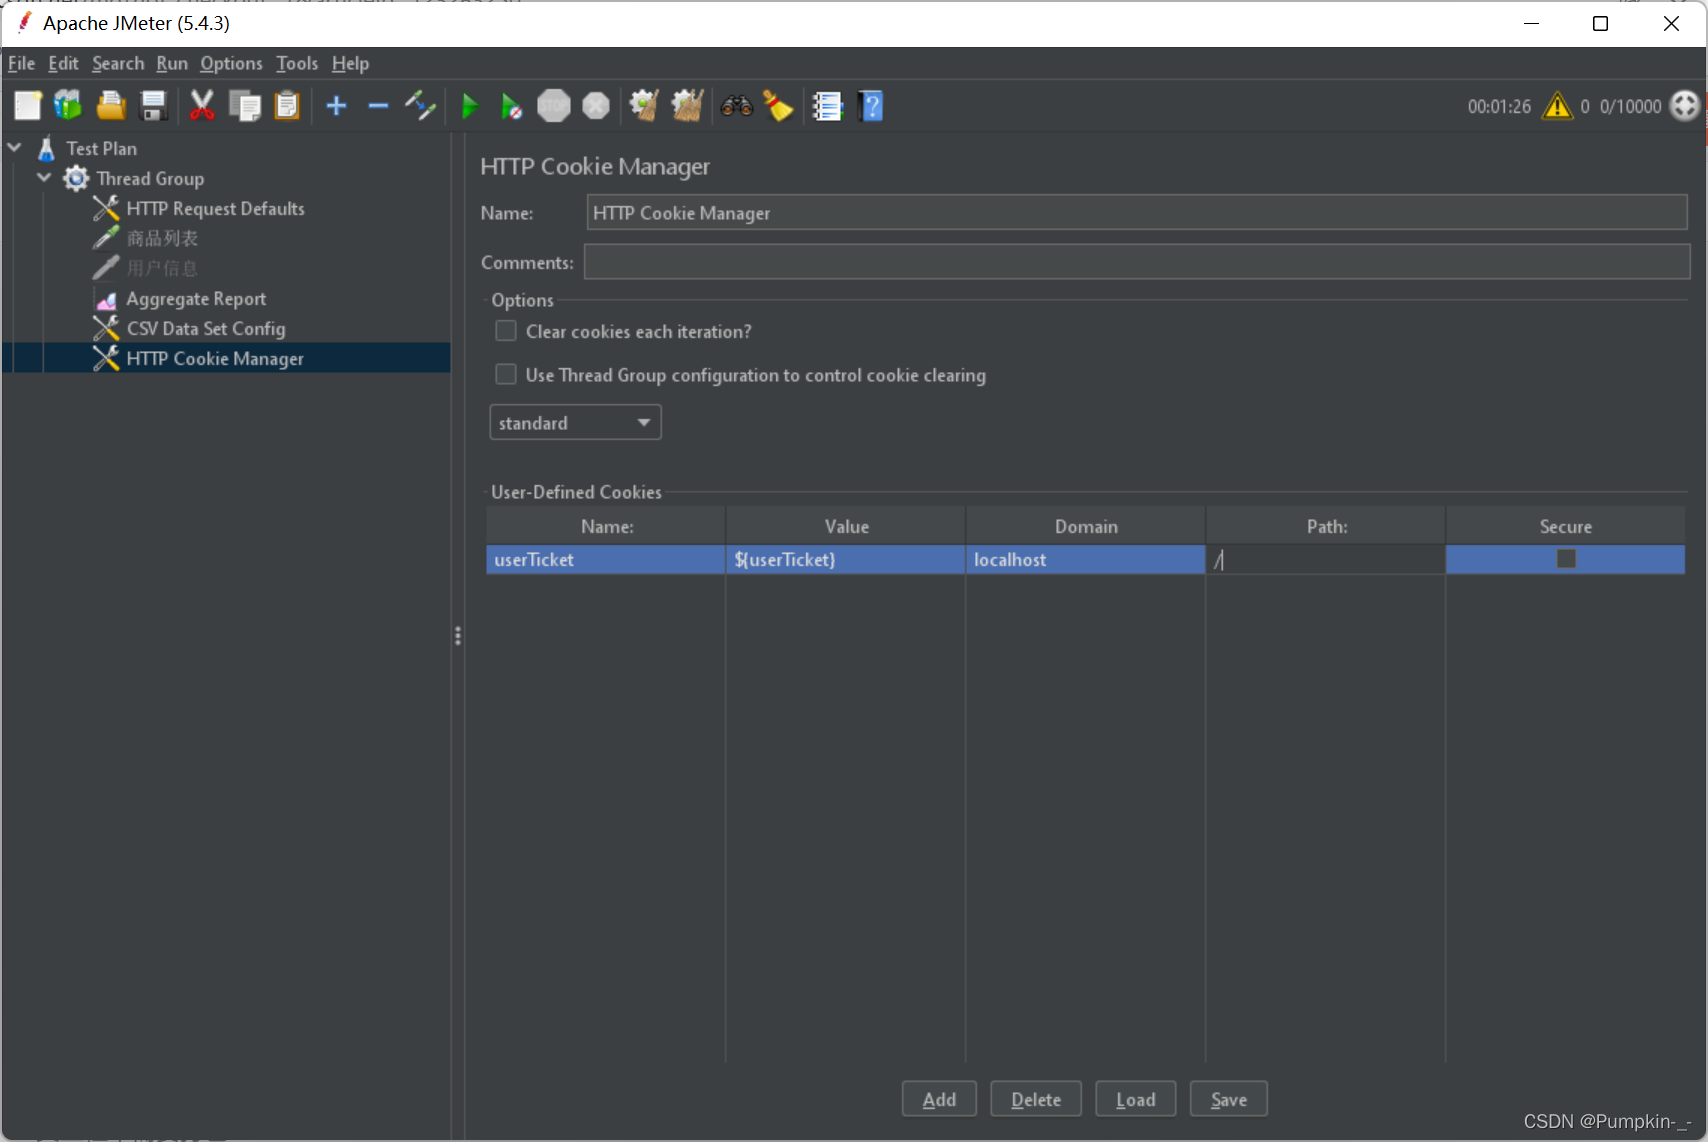Click the remote engine status icon
Screen dimensions: 1708x1142
1685,105
